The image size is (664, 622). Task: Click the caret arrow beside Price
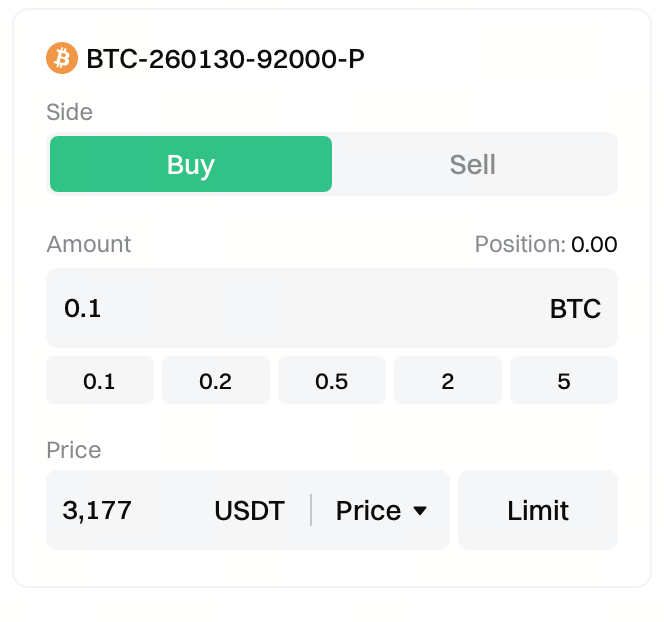pos(420,511)
